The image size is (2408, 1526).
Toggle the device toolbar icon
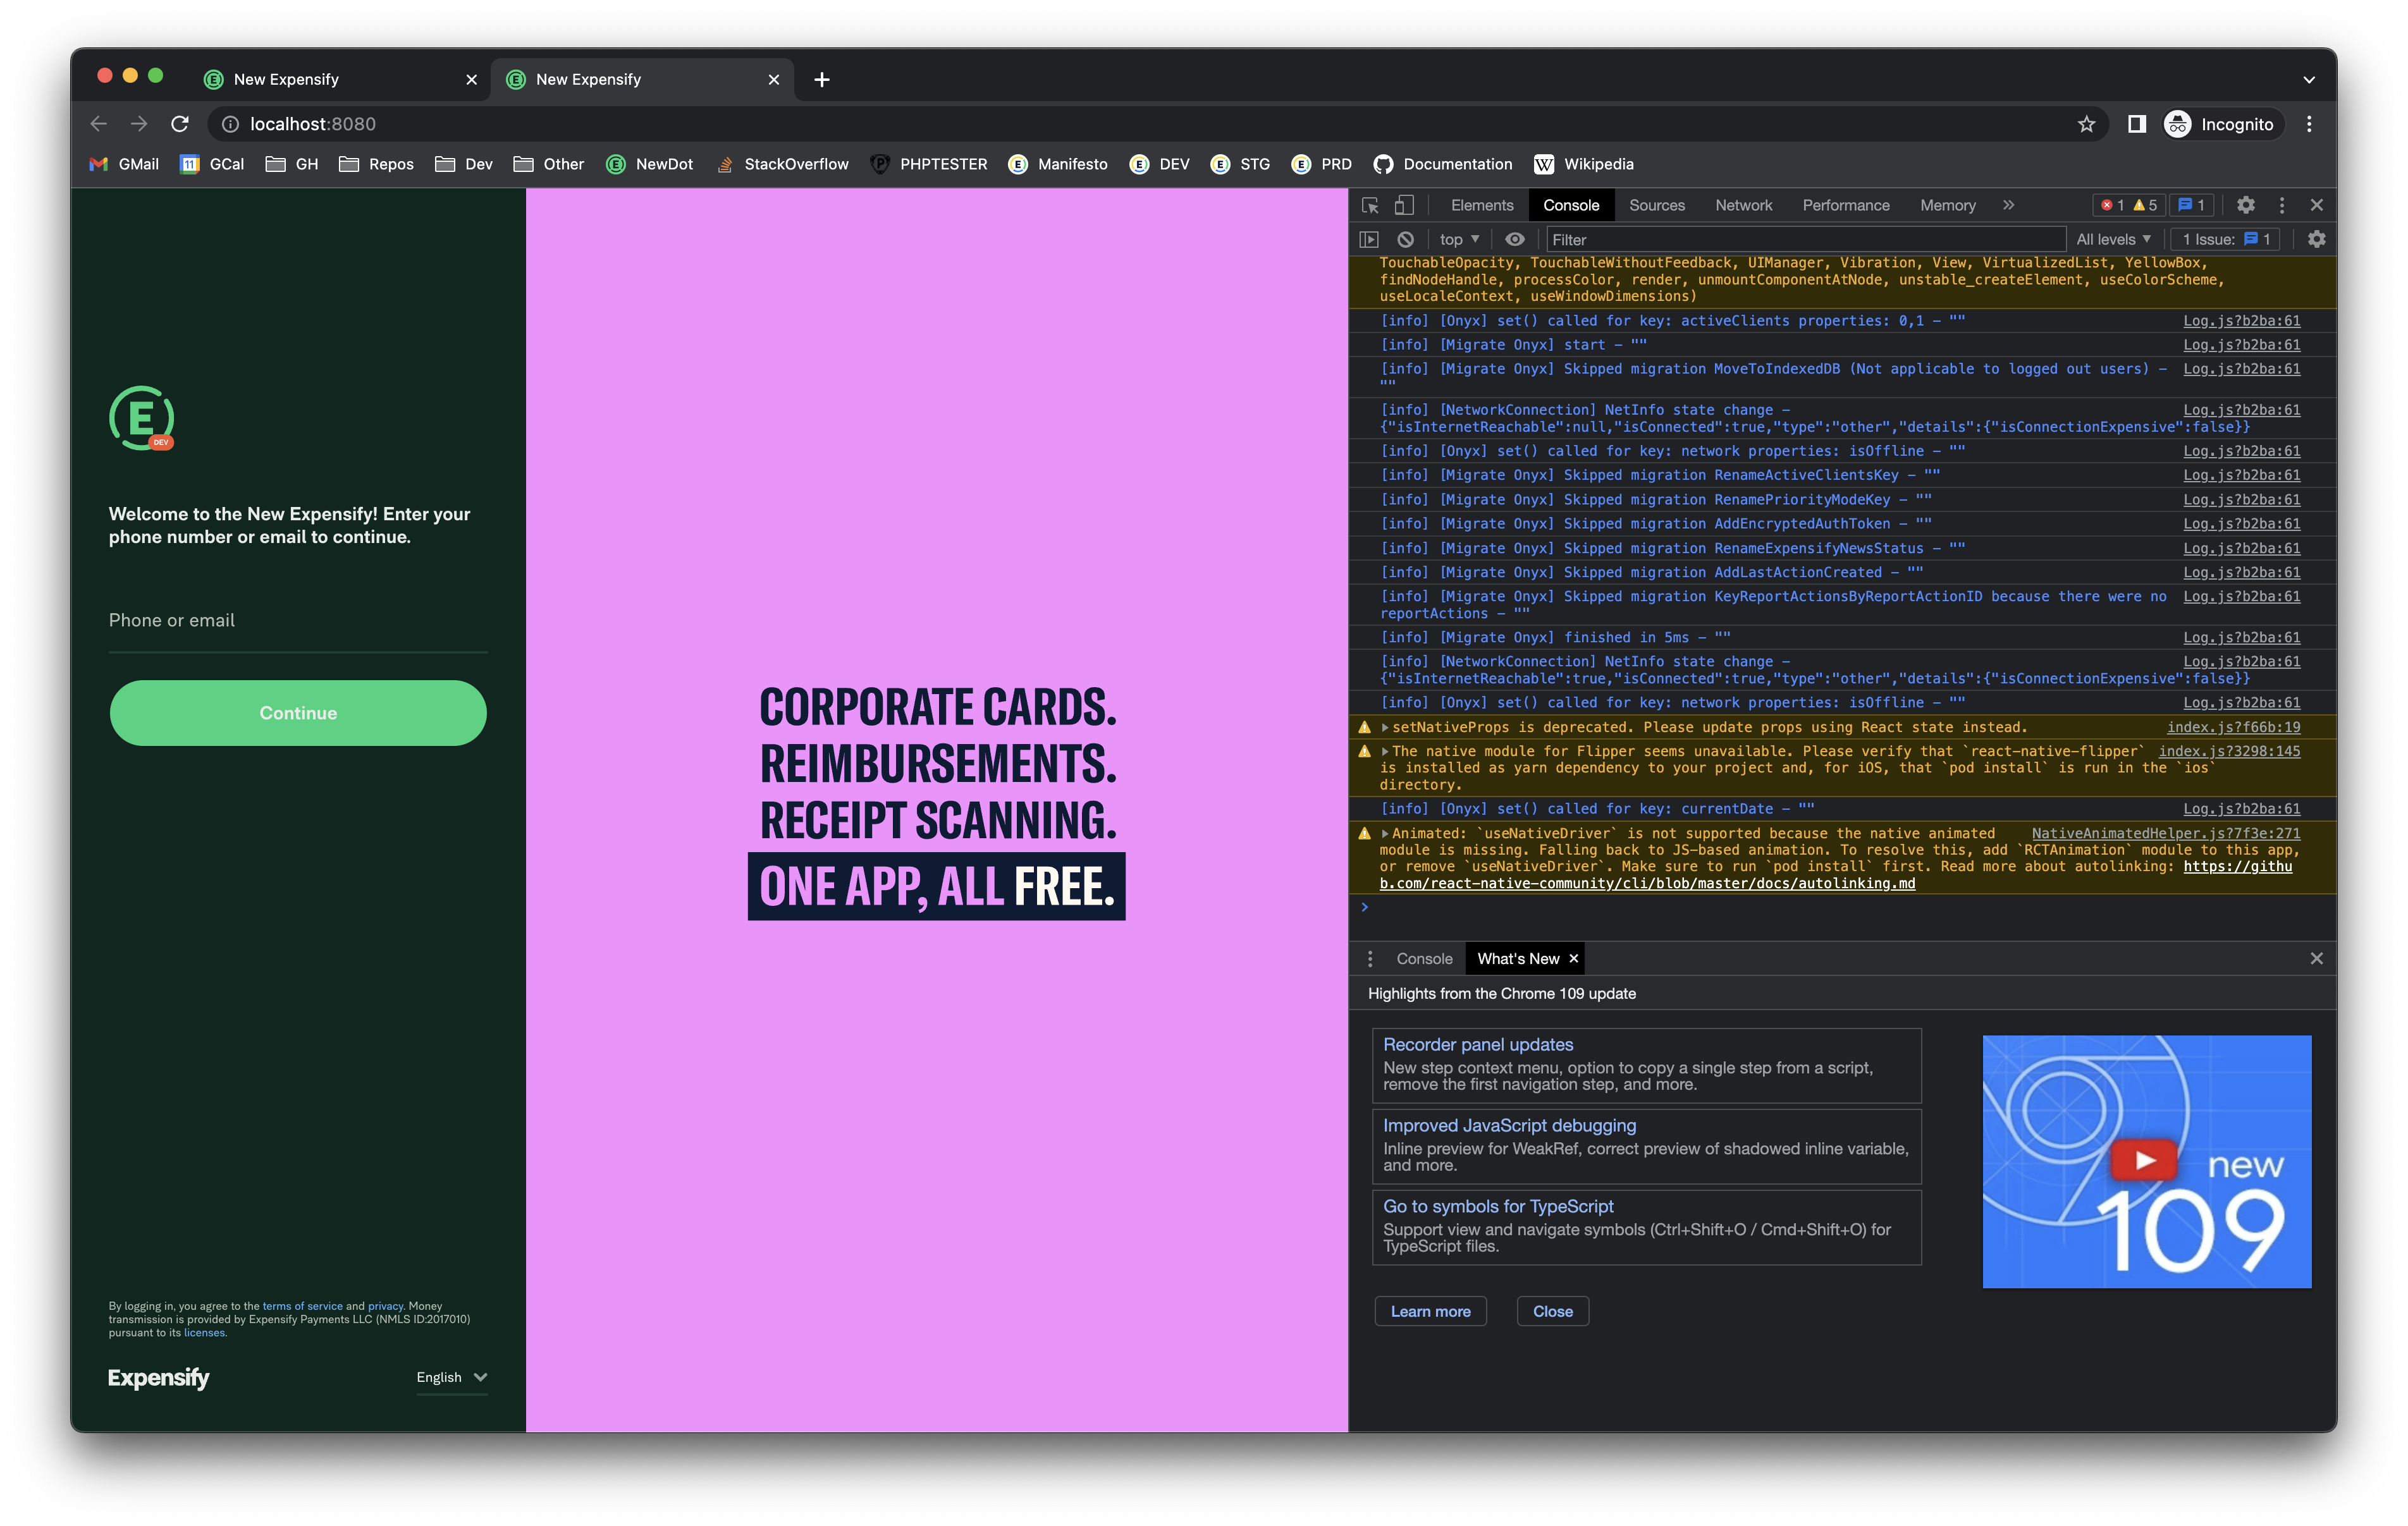pos(1404,205)
